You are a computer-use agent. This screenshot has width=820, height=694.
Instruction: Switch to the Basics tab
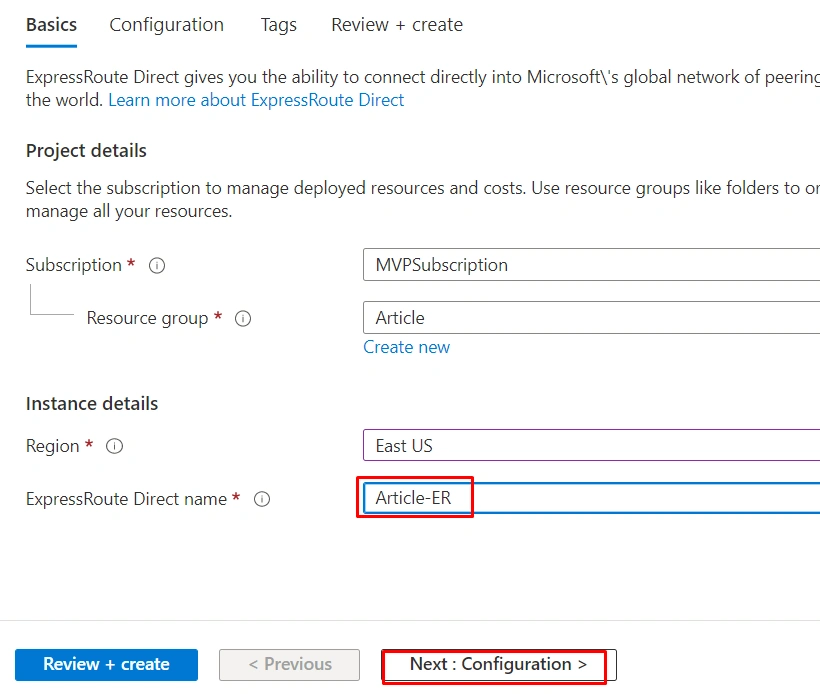click(51, 25)
